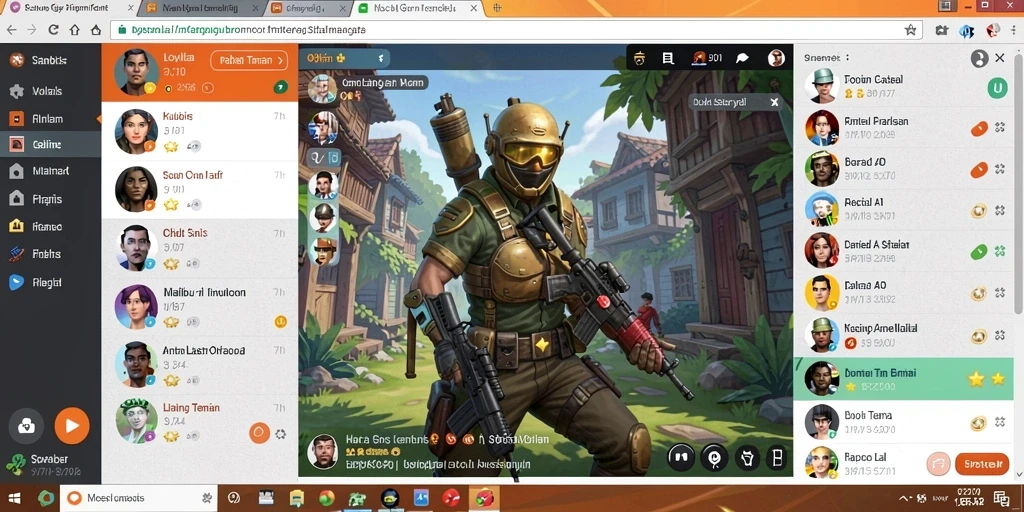Click profile icon at top of right panel

978,59
